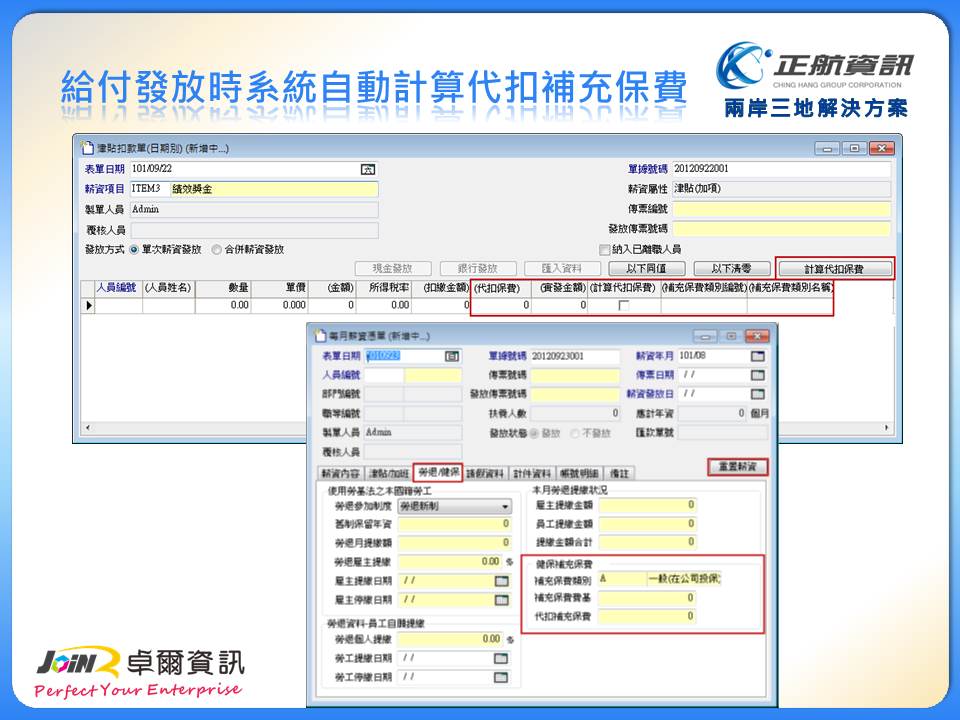Enable 納入已離職人員 checkbox
Viewport: 960px width, 720px height.
604,250
